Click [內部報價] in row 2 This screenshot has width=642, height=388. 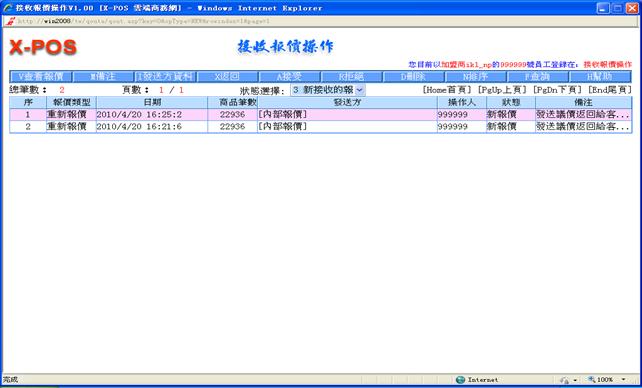click(283, 127)
